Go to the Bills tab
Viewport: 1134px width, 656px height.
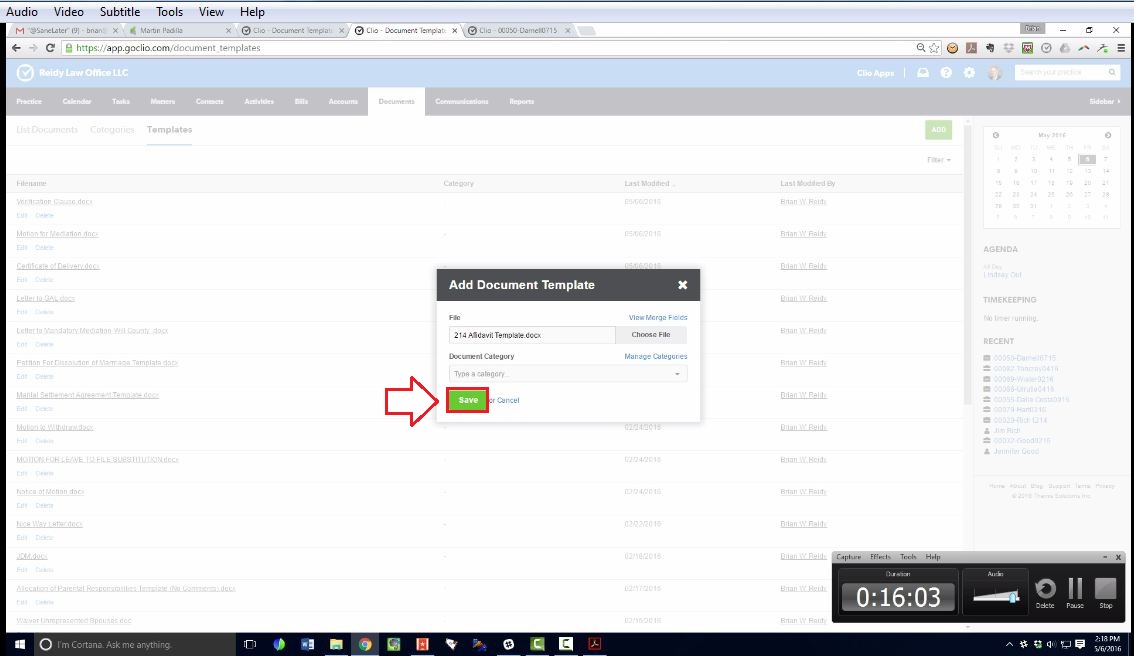(x=302, y=101)
